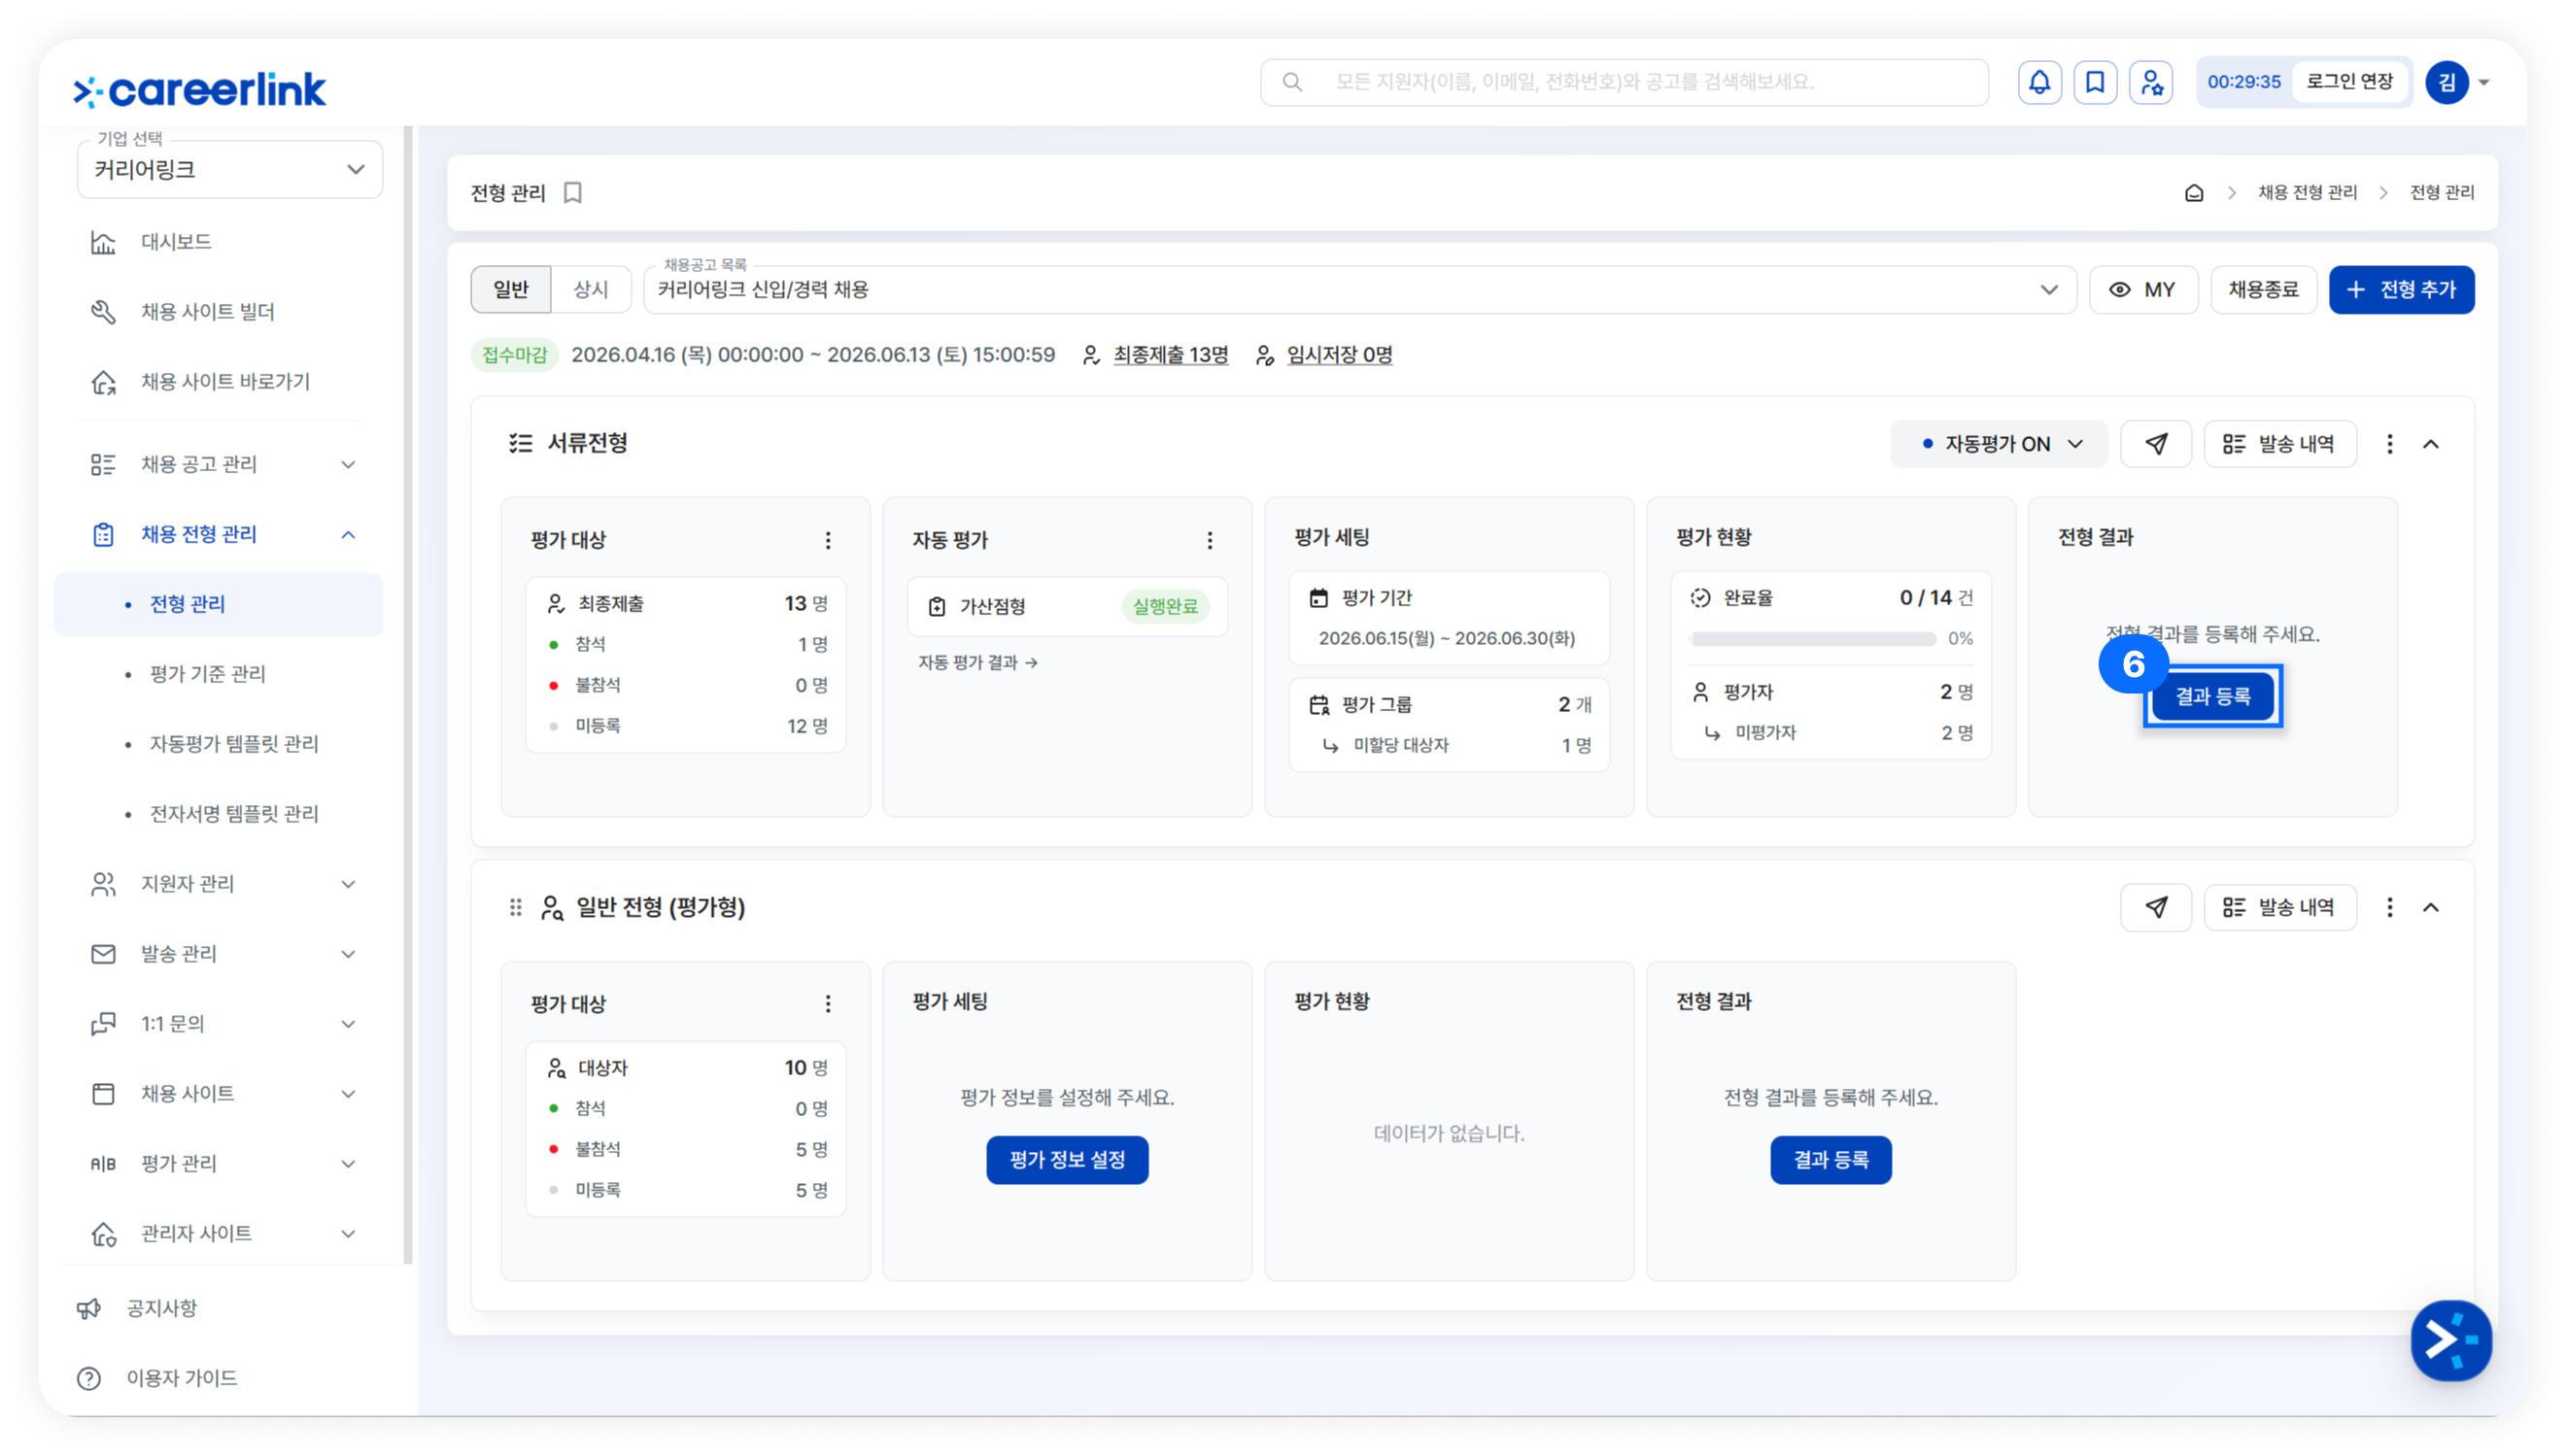Select 전형 관리 submenu item
The width and height of the screenshot is (2566, 1456).
(x=218, y=604)
